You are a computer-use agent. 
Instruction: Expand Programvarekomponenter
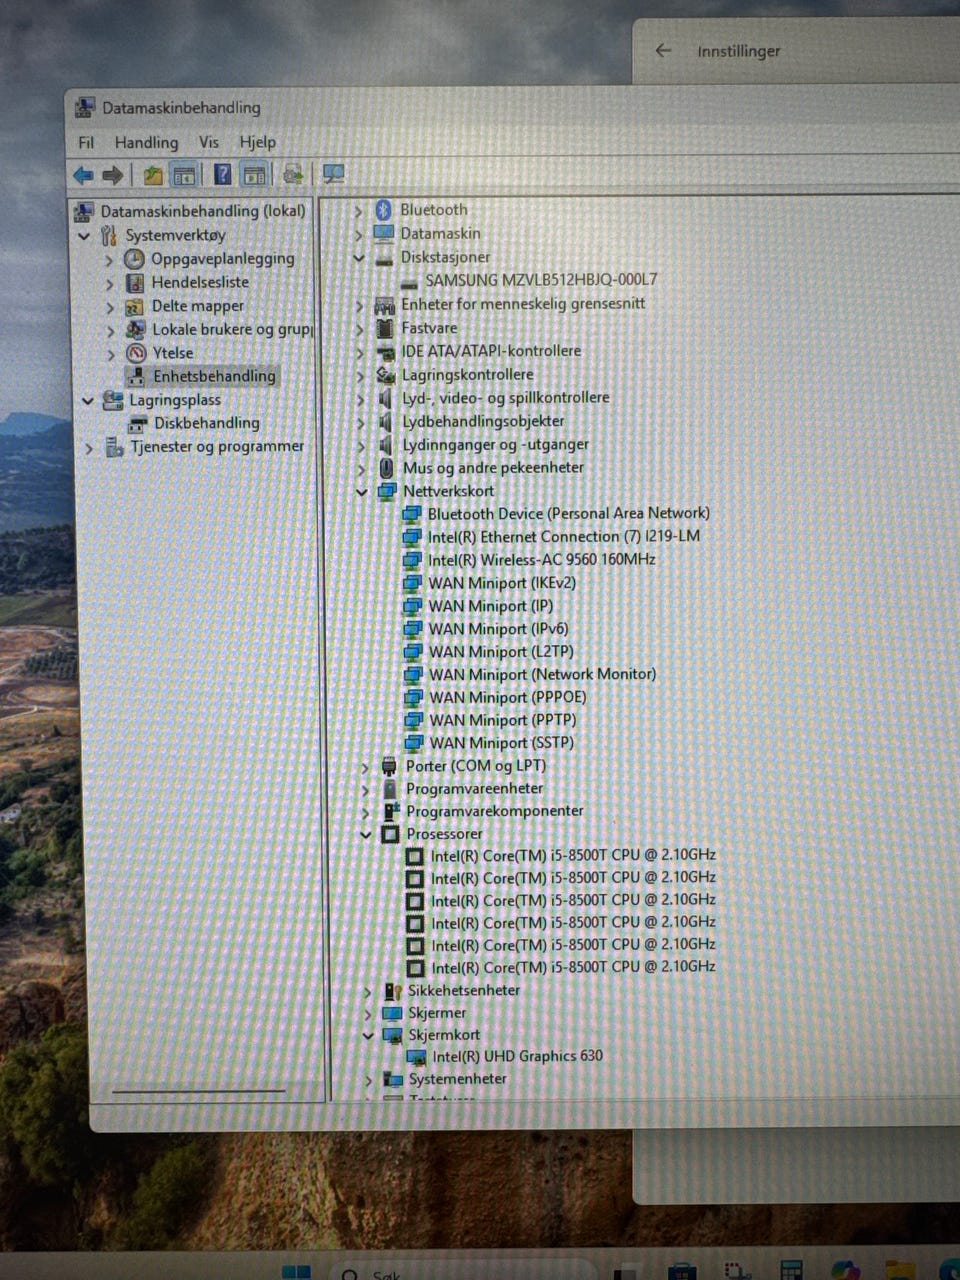365,811
